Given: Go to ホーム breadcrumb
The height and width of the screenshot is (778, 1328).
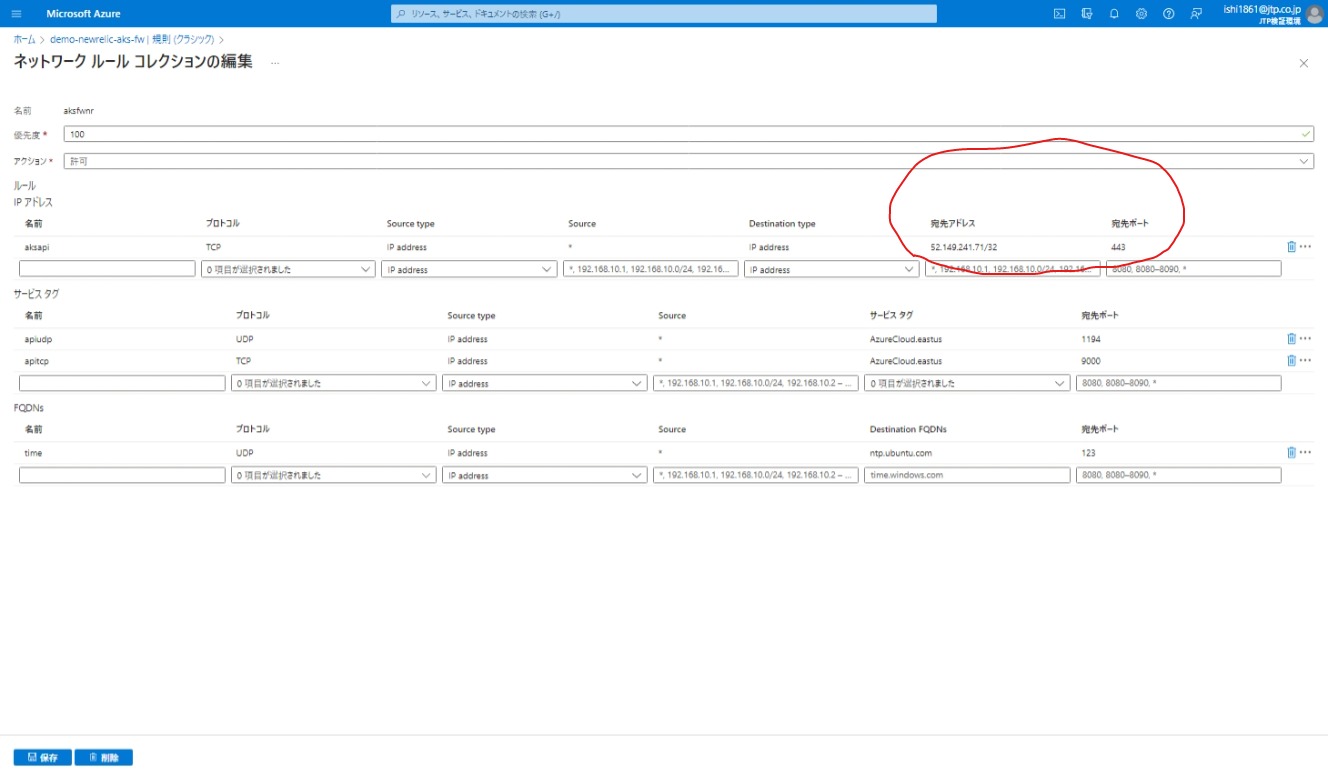Looking at the screenshot, I should pos(24,39).
